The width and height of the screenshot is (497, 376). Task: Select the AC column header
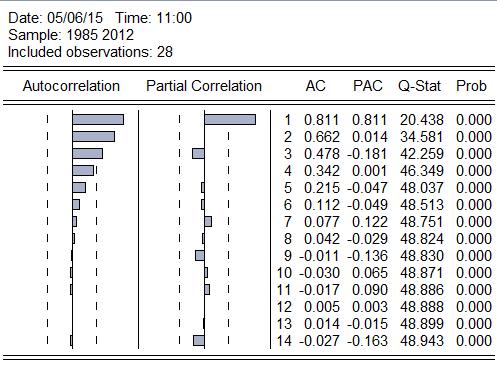tap(315, 86)
